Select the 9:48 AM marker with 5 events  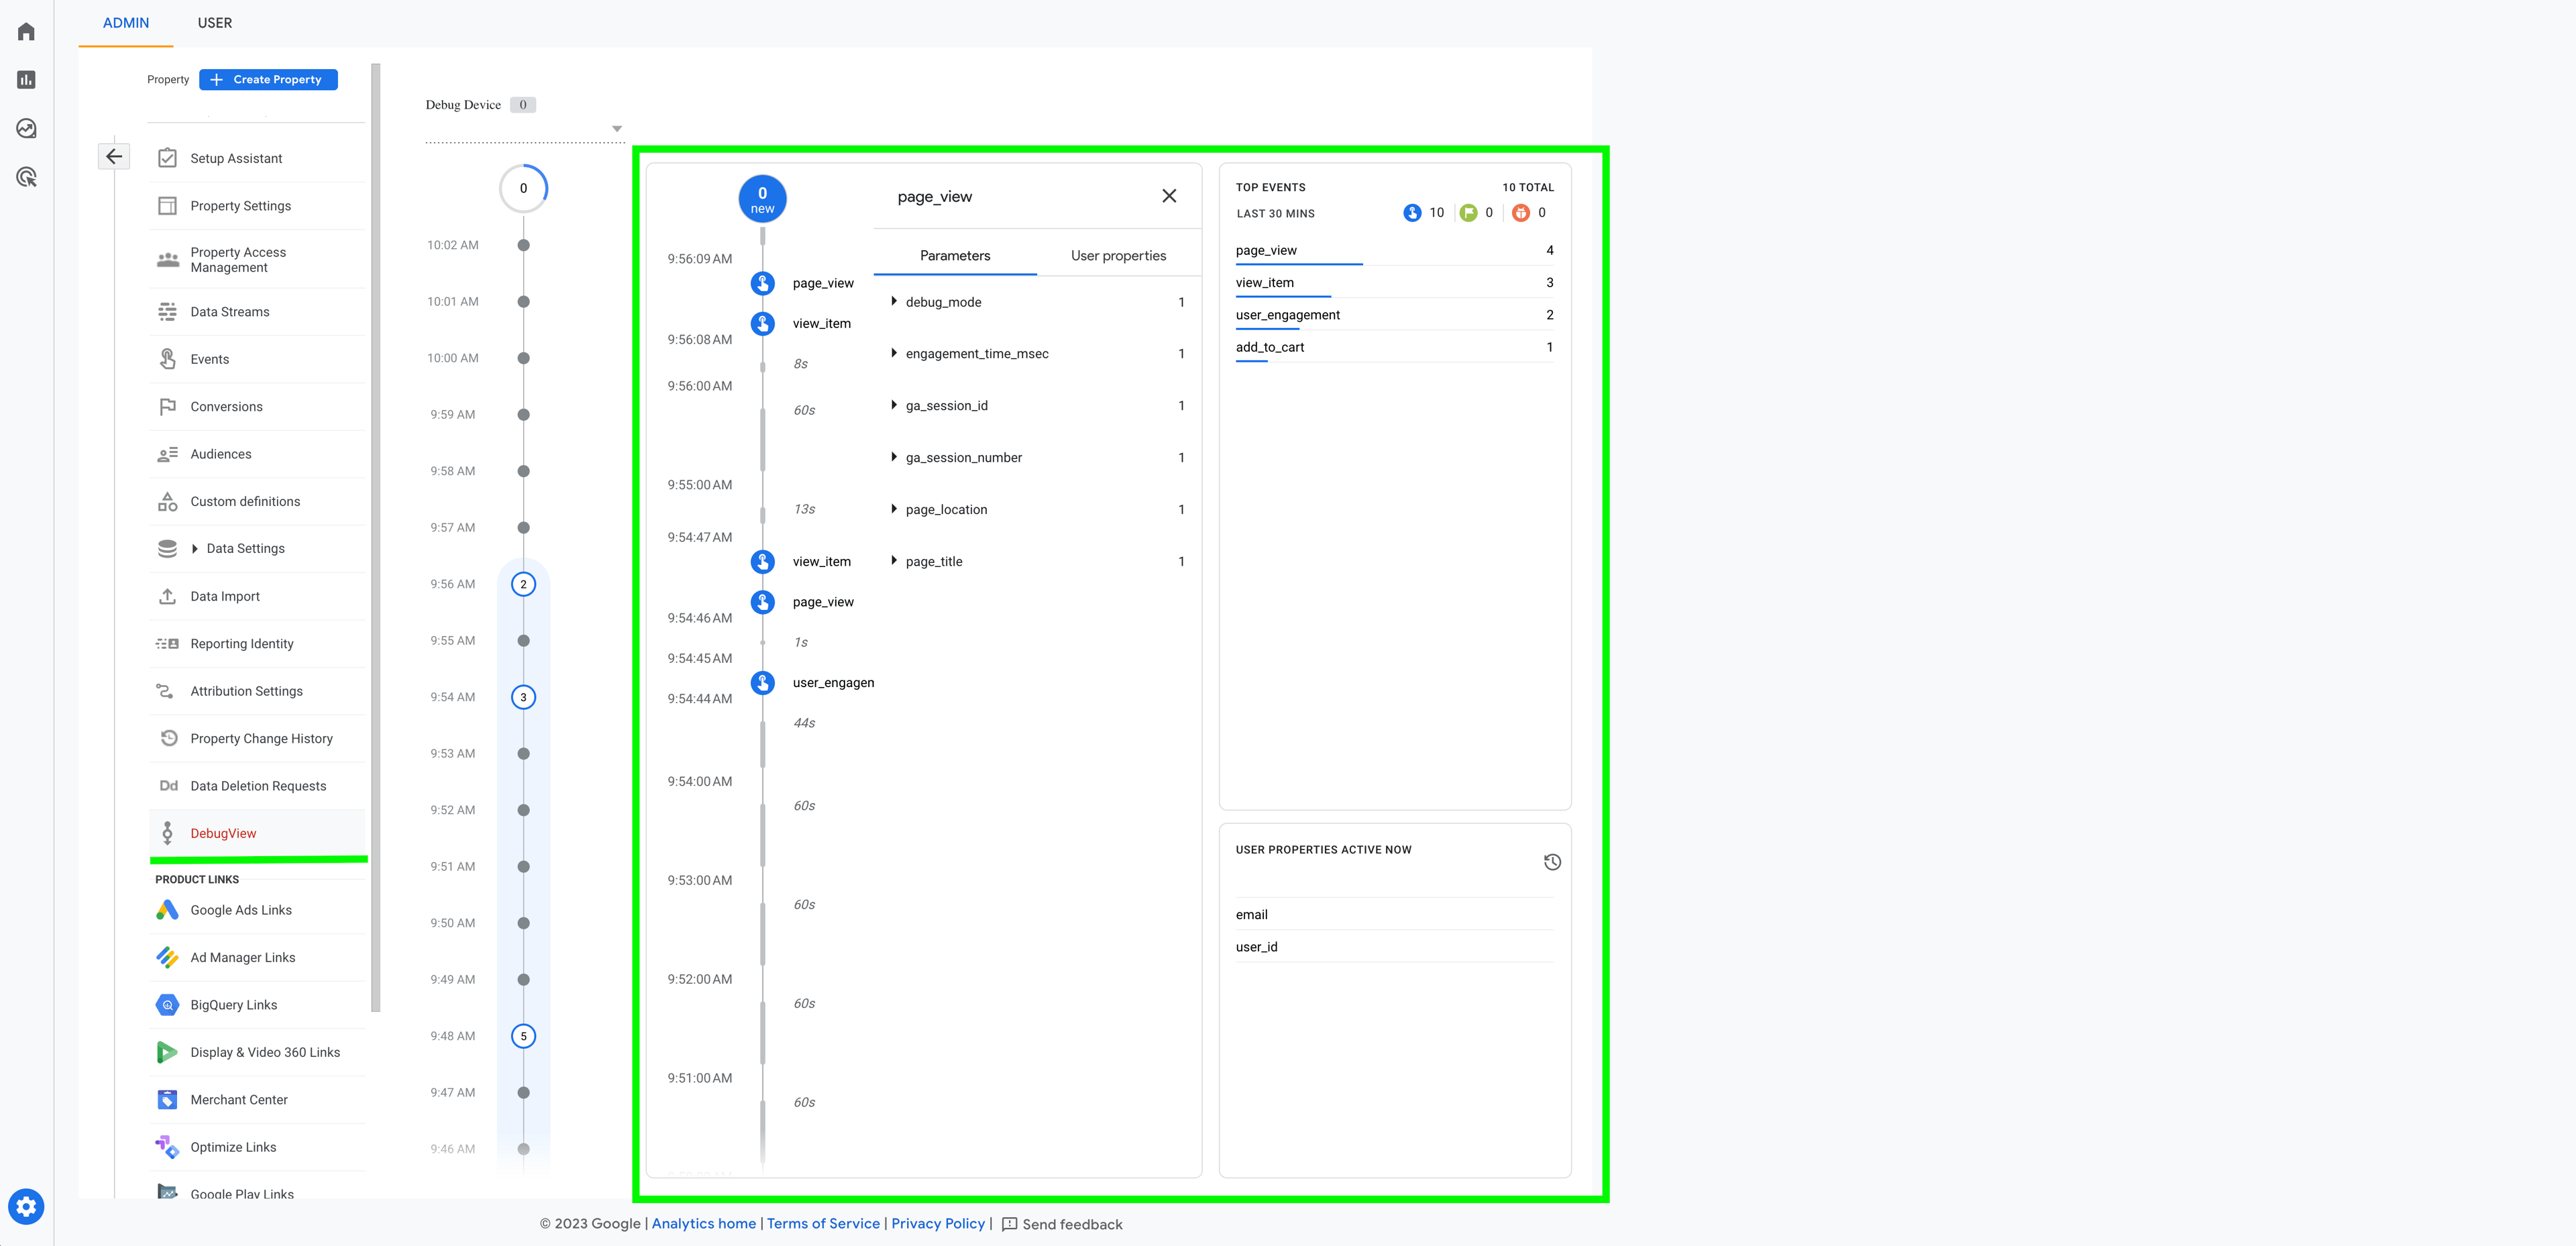523,1037
